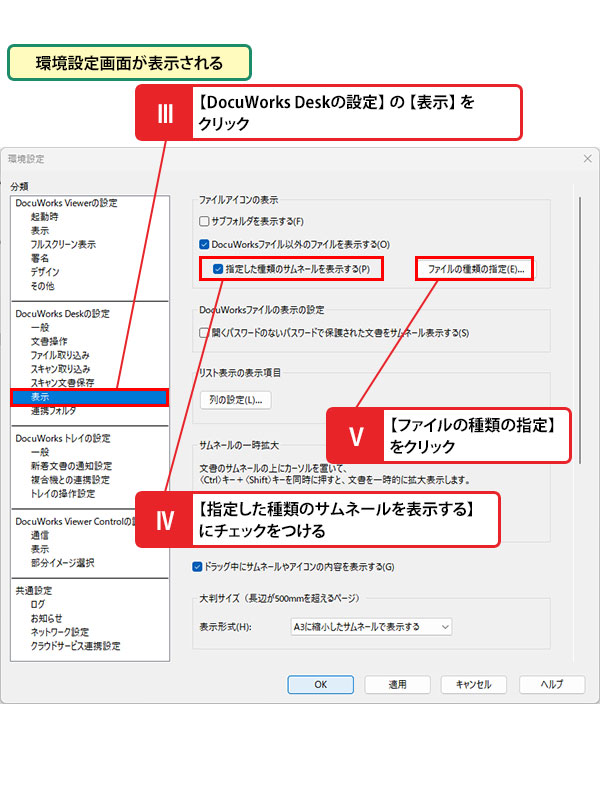The width and height of the screenshot is (600, 800).
Task: Select 表示 under DocuWorks Viewer Control
Action: coord(40,549)
